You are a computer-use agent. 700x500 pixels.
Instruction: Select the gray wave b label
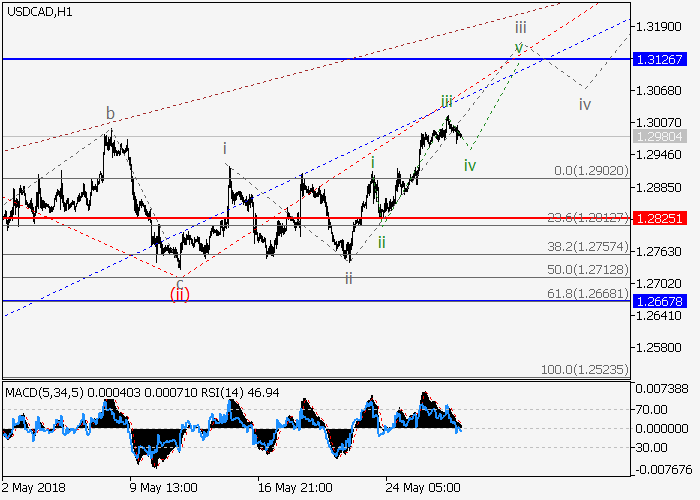(111, 112)
